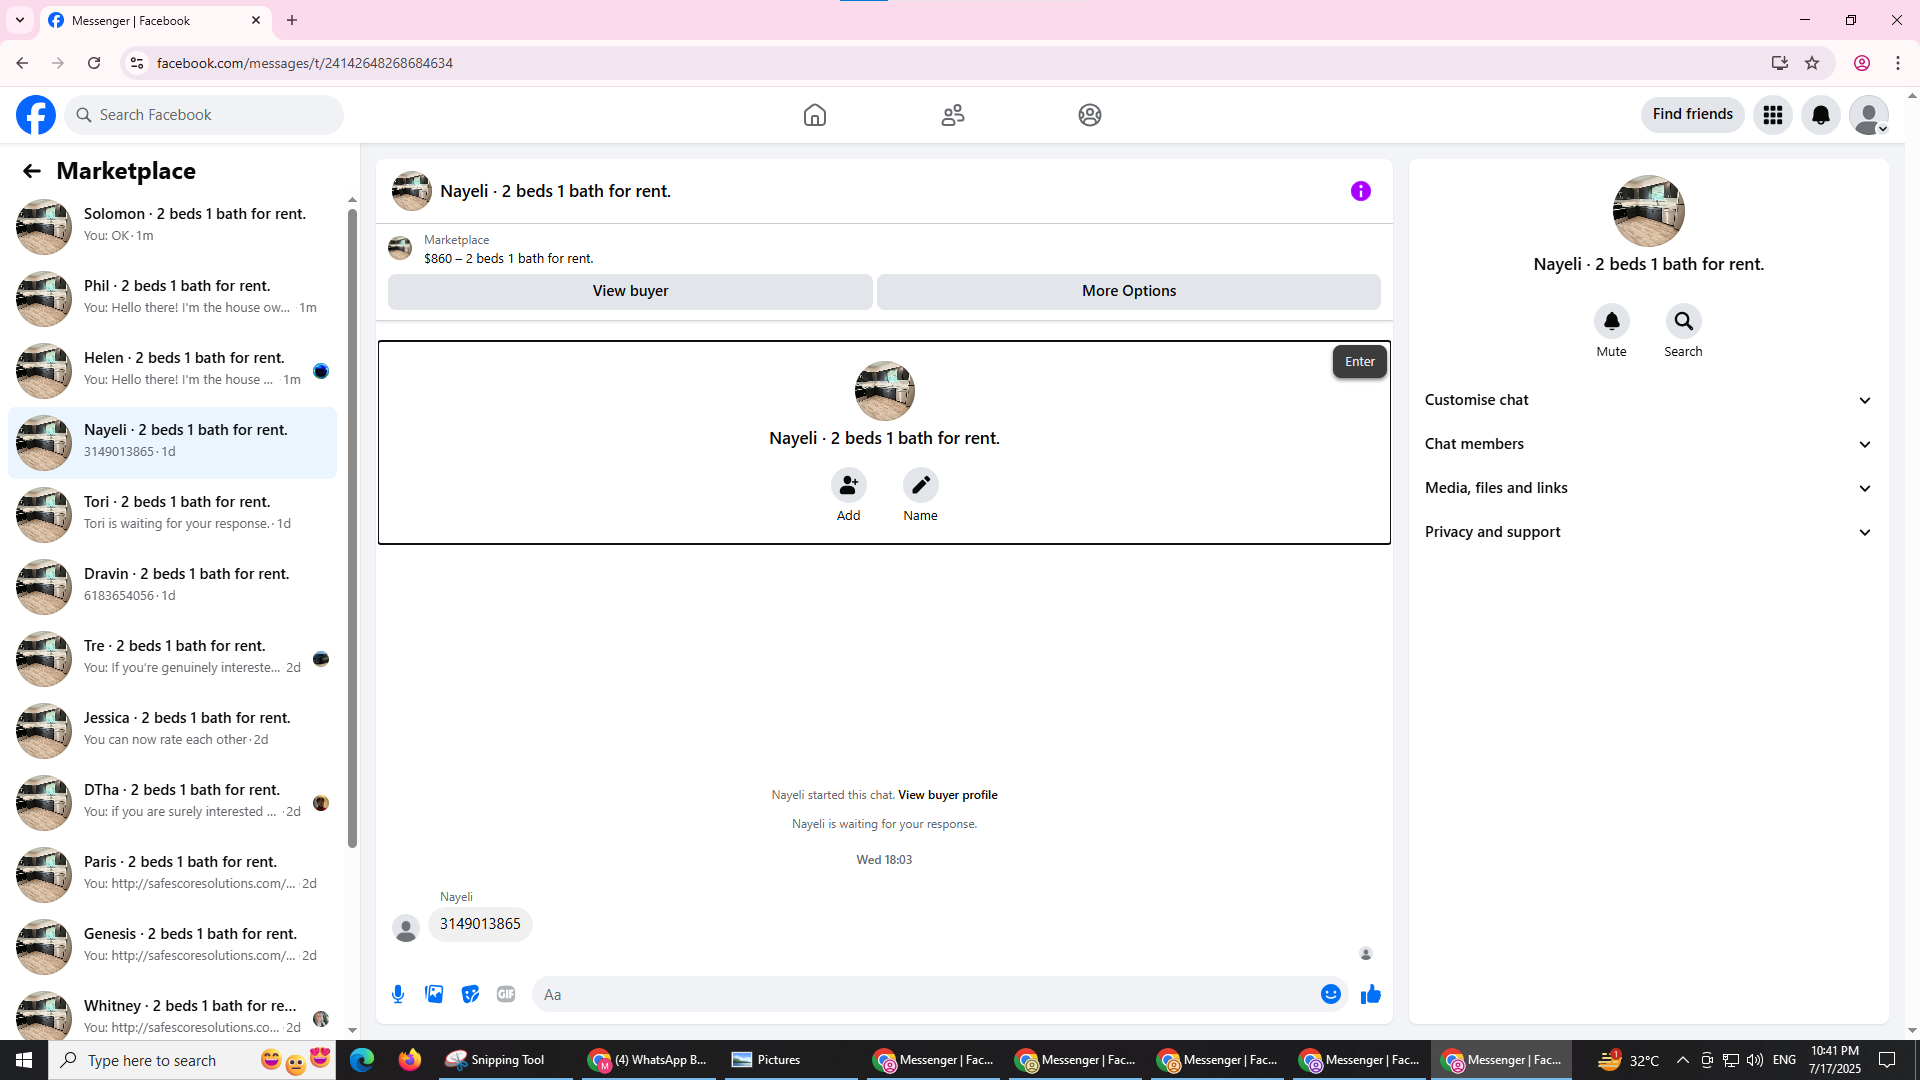Image resolution: width=1920 pixels, height=1080 pixels.
Task: Open the Facebook menu grid icon
Action: tap(1773, 115)
